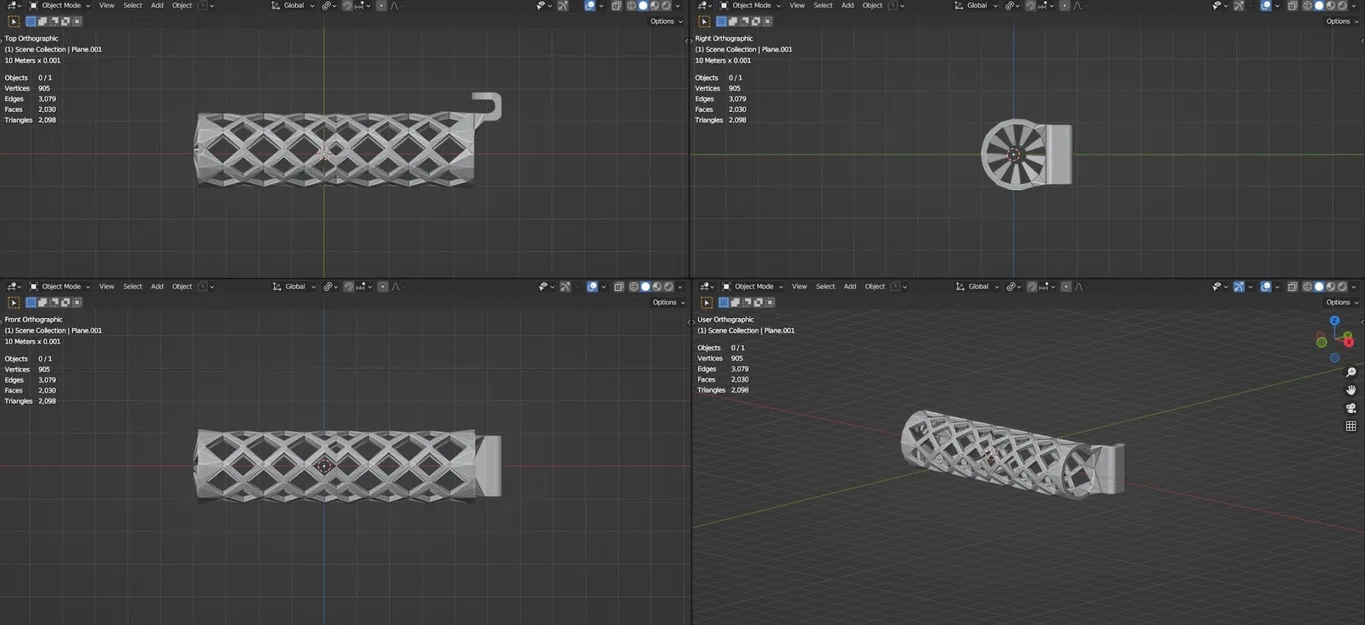The image size is (1365, 625).
Task: Toggle X-ray in Top Orthographic viewport
Action: tap(617, 6)
